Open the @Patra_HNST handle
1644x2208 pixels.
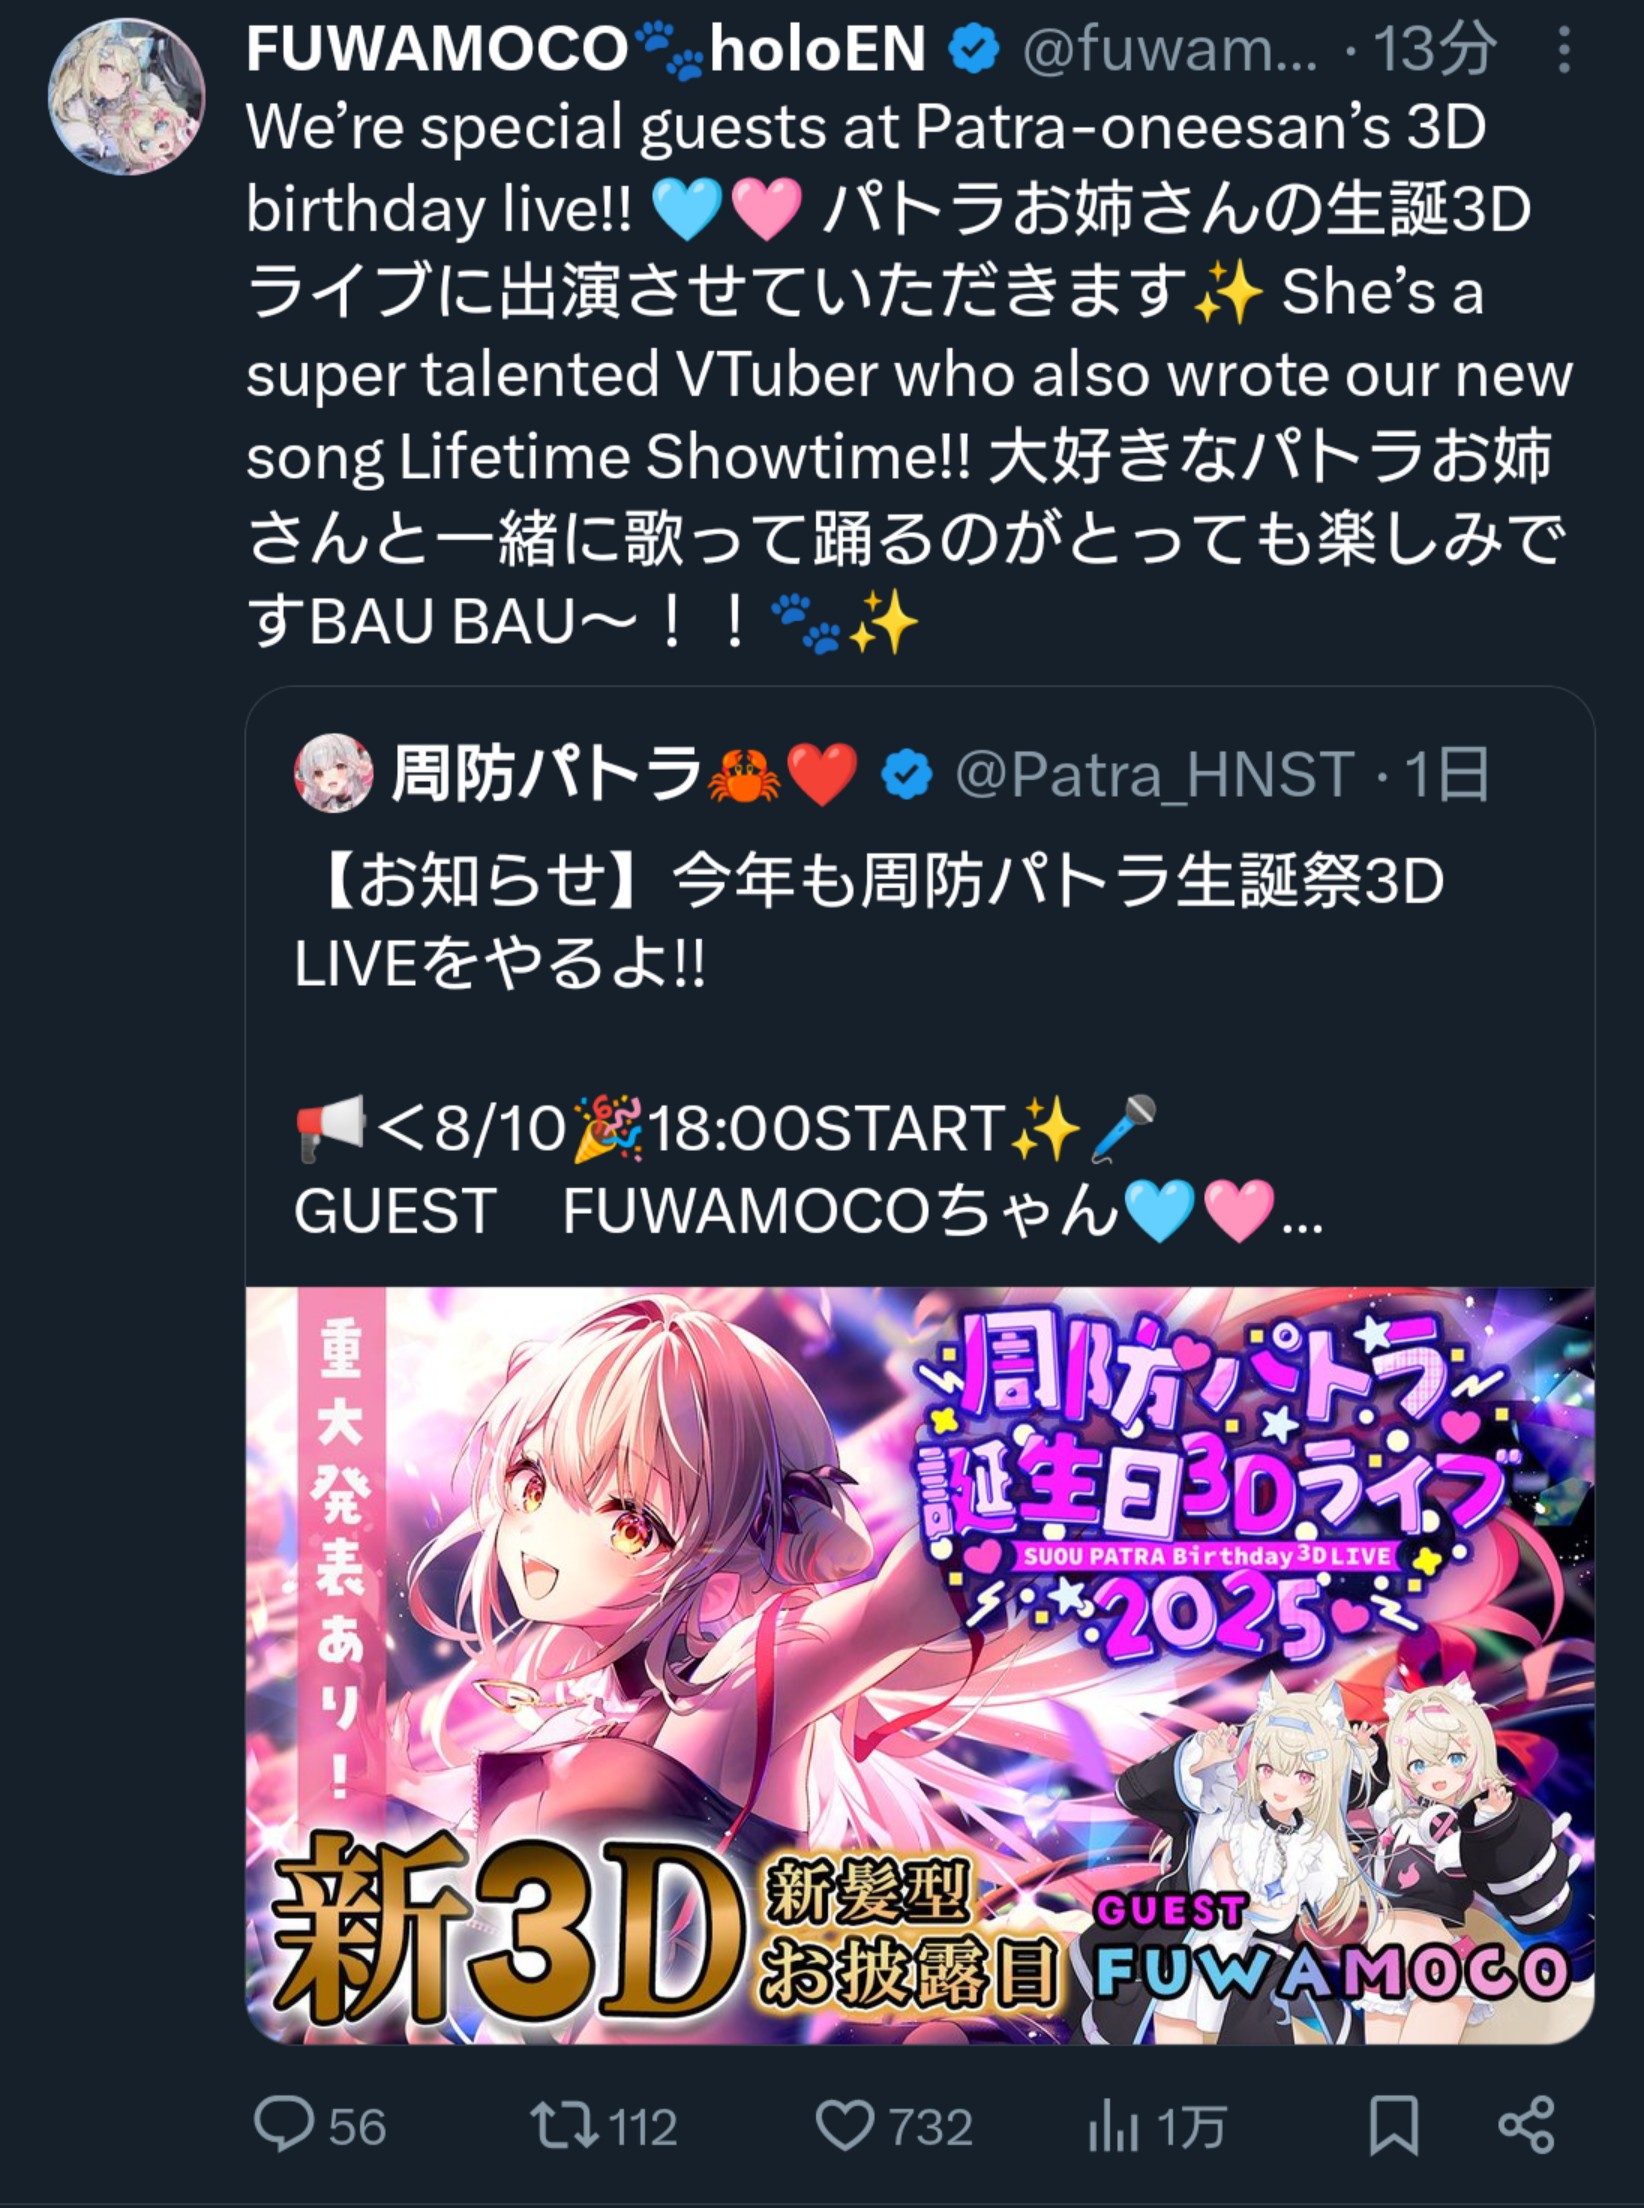click(x=1155, y=775)
